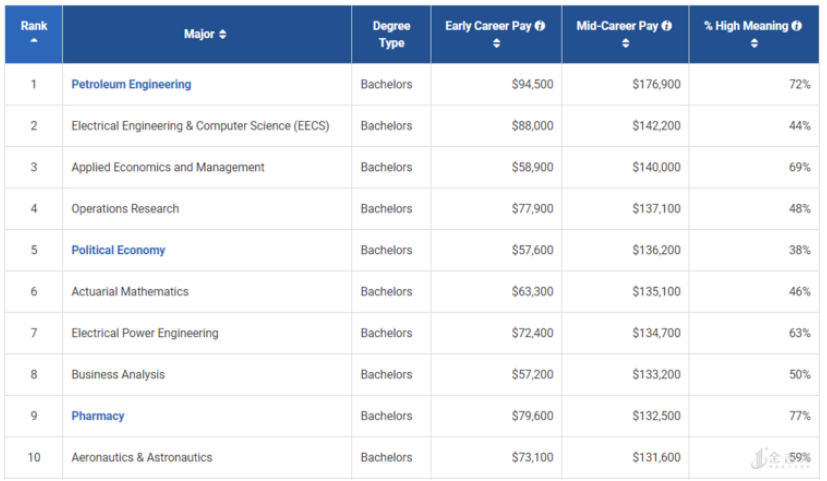The image size is (827, 481).
Task: Click the $176,900 mid-career pay value
Action: (x=656, y=85)
